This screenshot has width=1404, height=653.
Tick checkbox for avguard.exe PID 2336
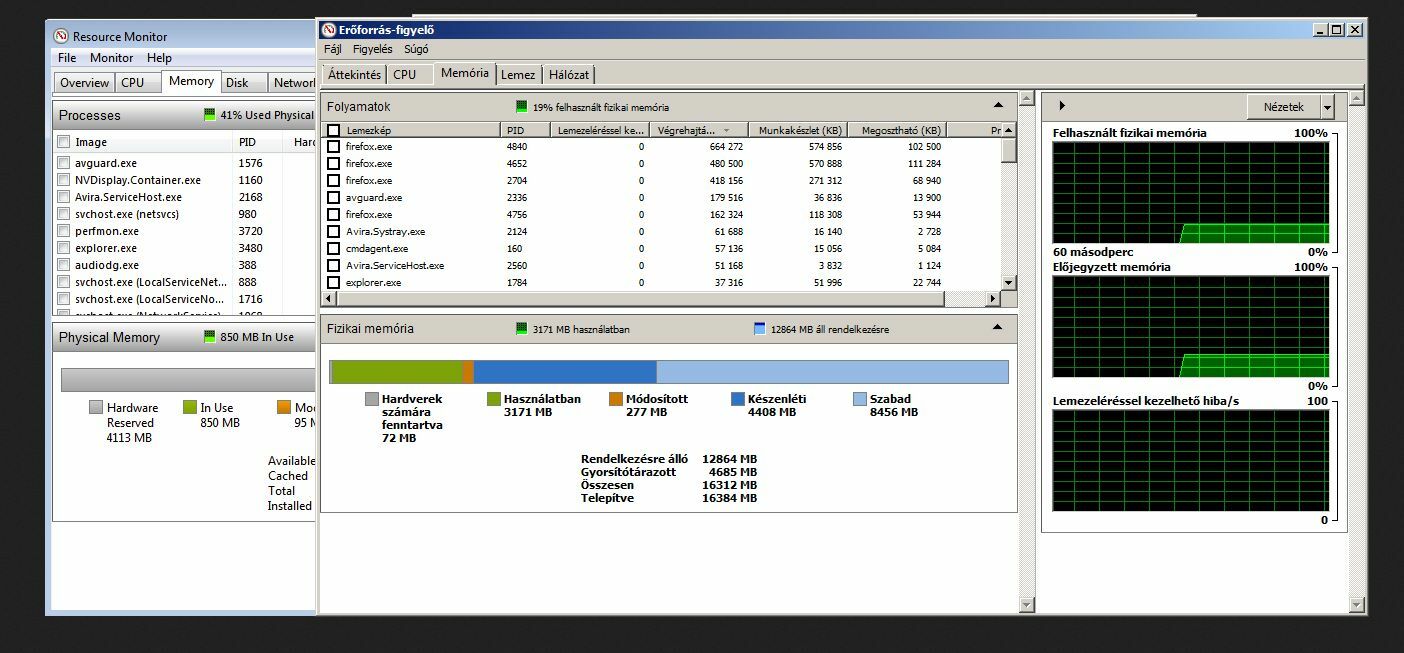(333, 197)
